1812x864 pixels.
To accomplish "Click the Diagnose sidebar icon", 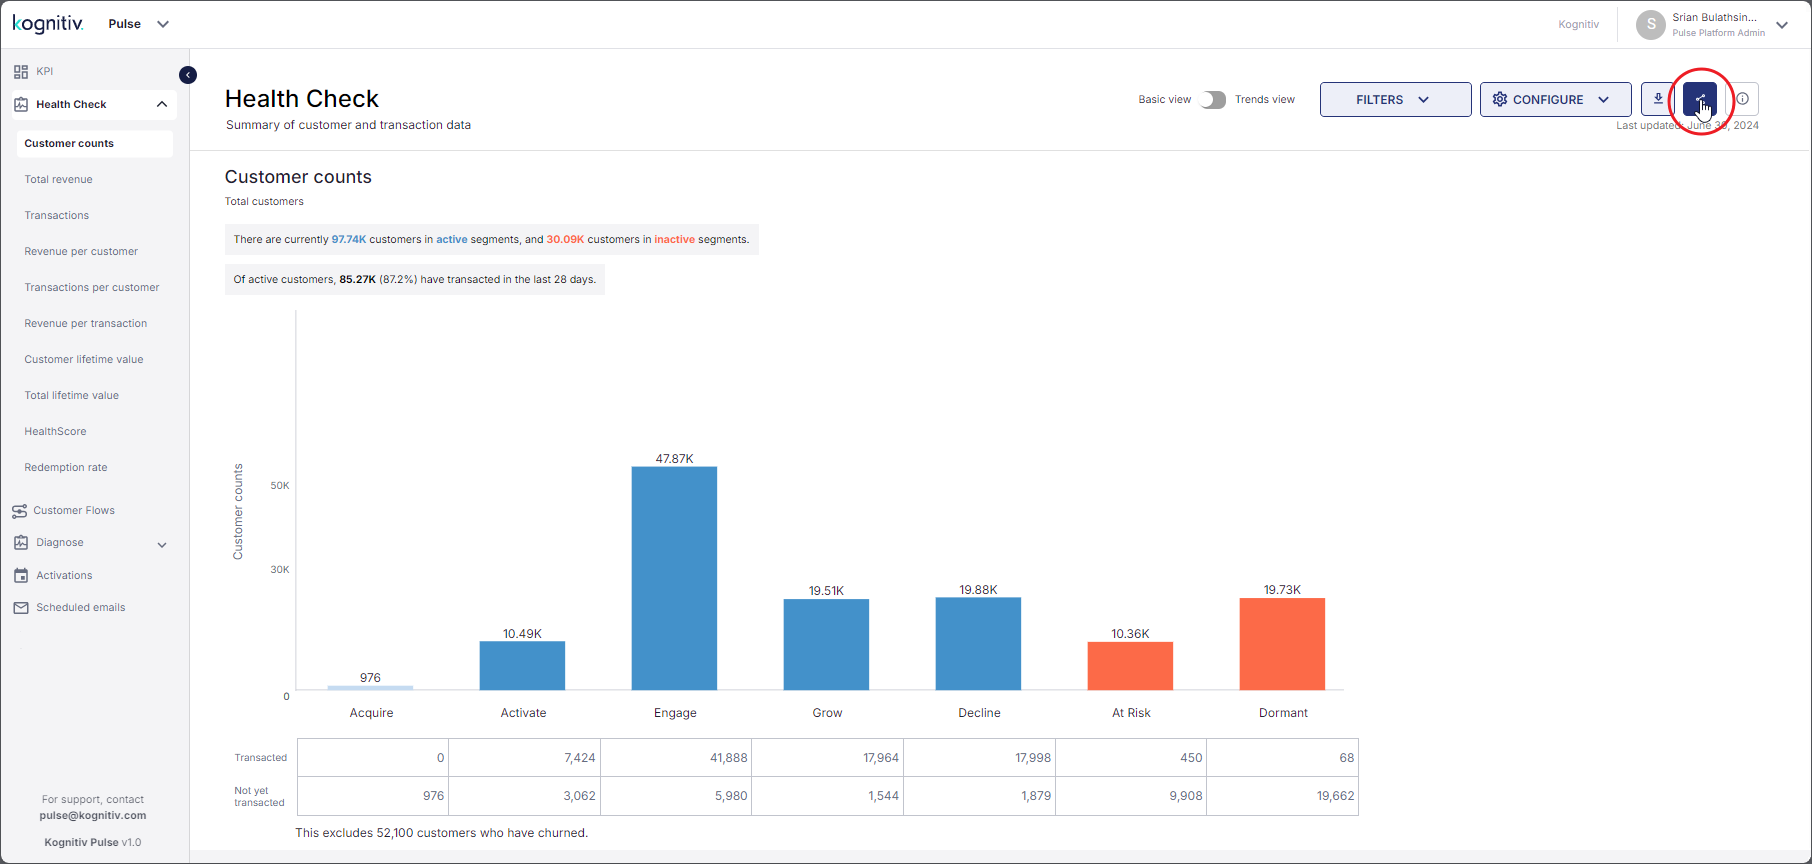I will pos(21,543).
